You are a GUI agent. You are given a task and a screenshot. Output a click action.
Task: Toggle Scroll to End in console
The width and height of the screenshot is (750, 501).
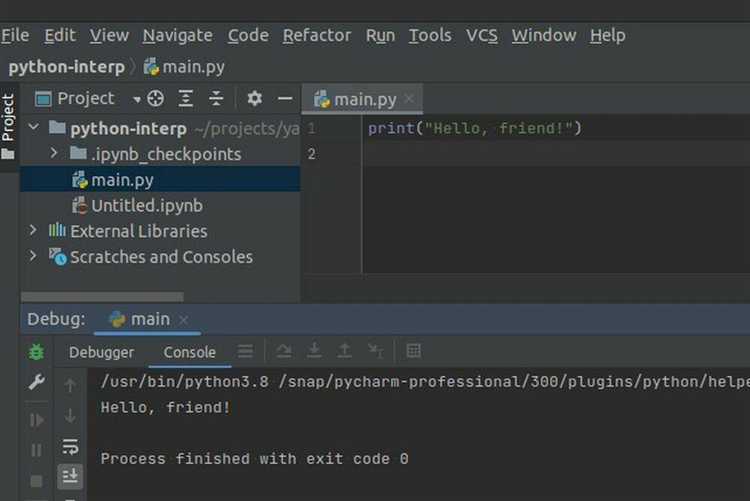70,475
